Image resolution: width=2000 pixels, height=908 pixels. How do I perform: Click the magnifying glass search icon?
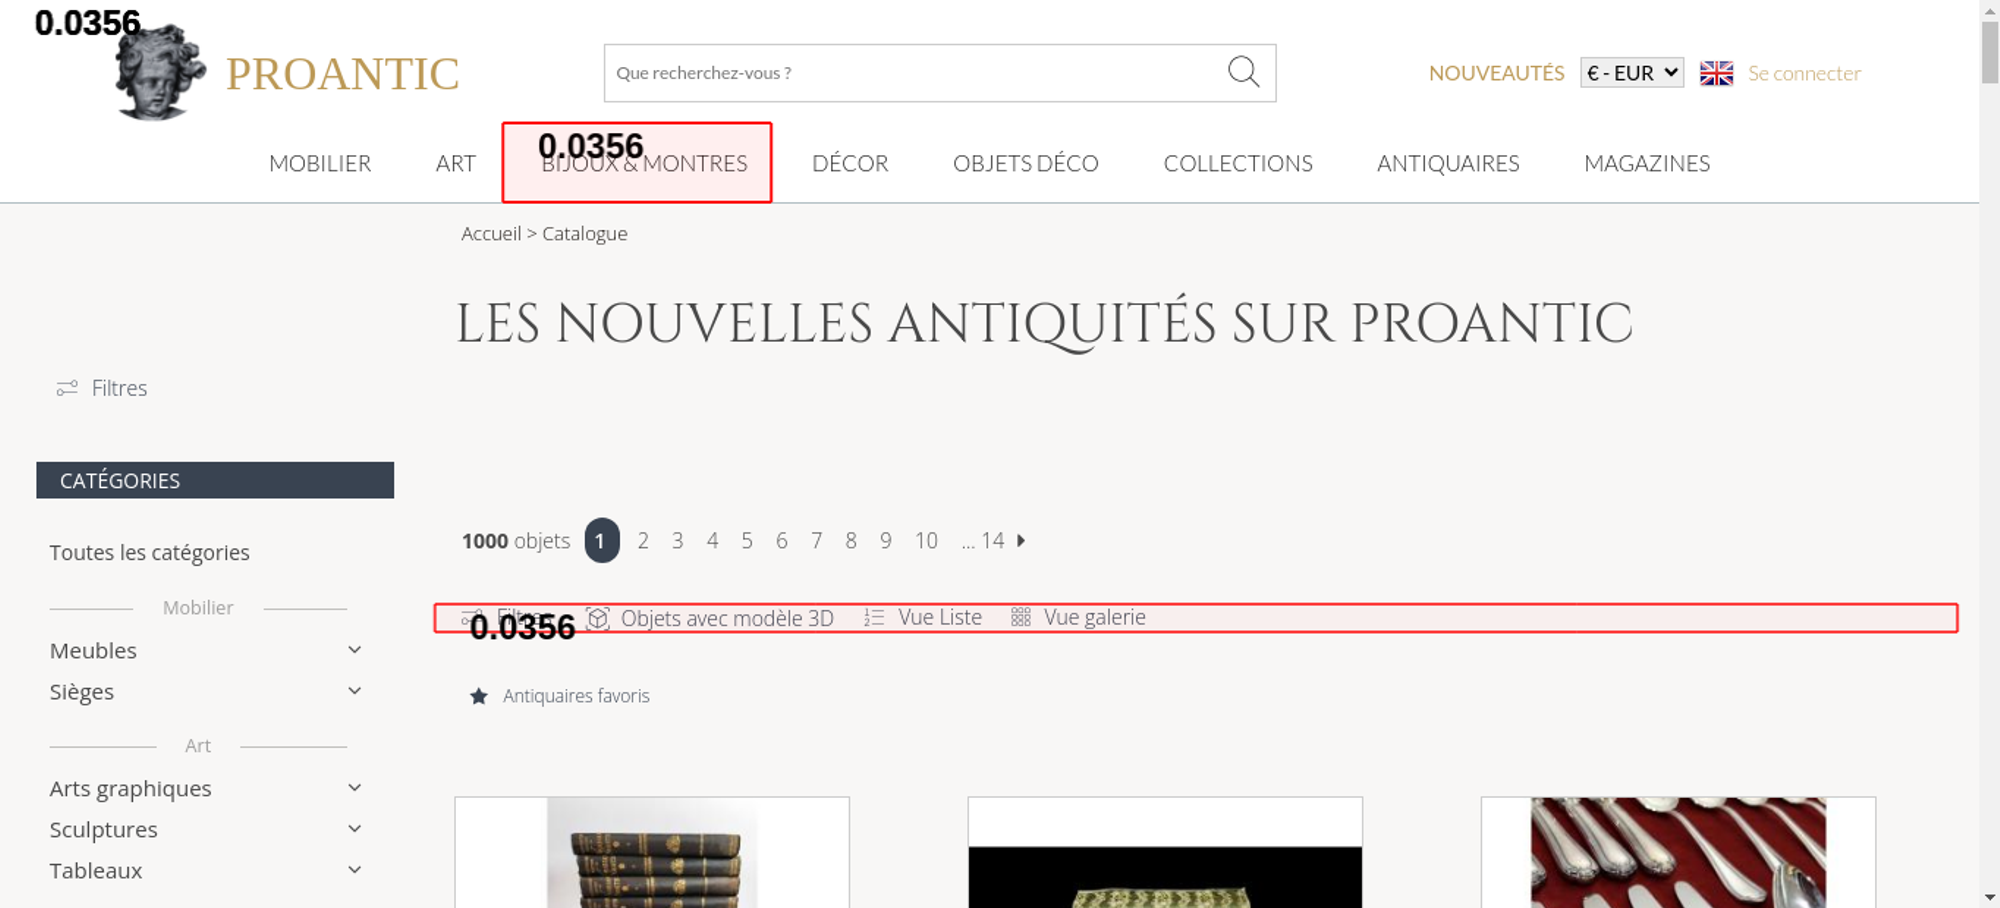1243,72
